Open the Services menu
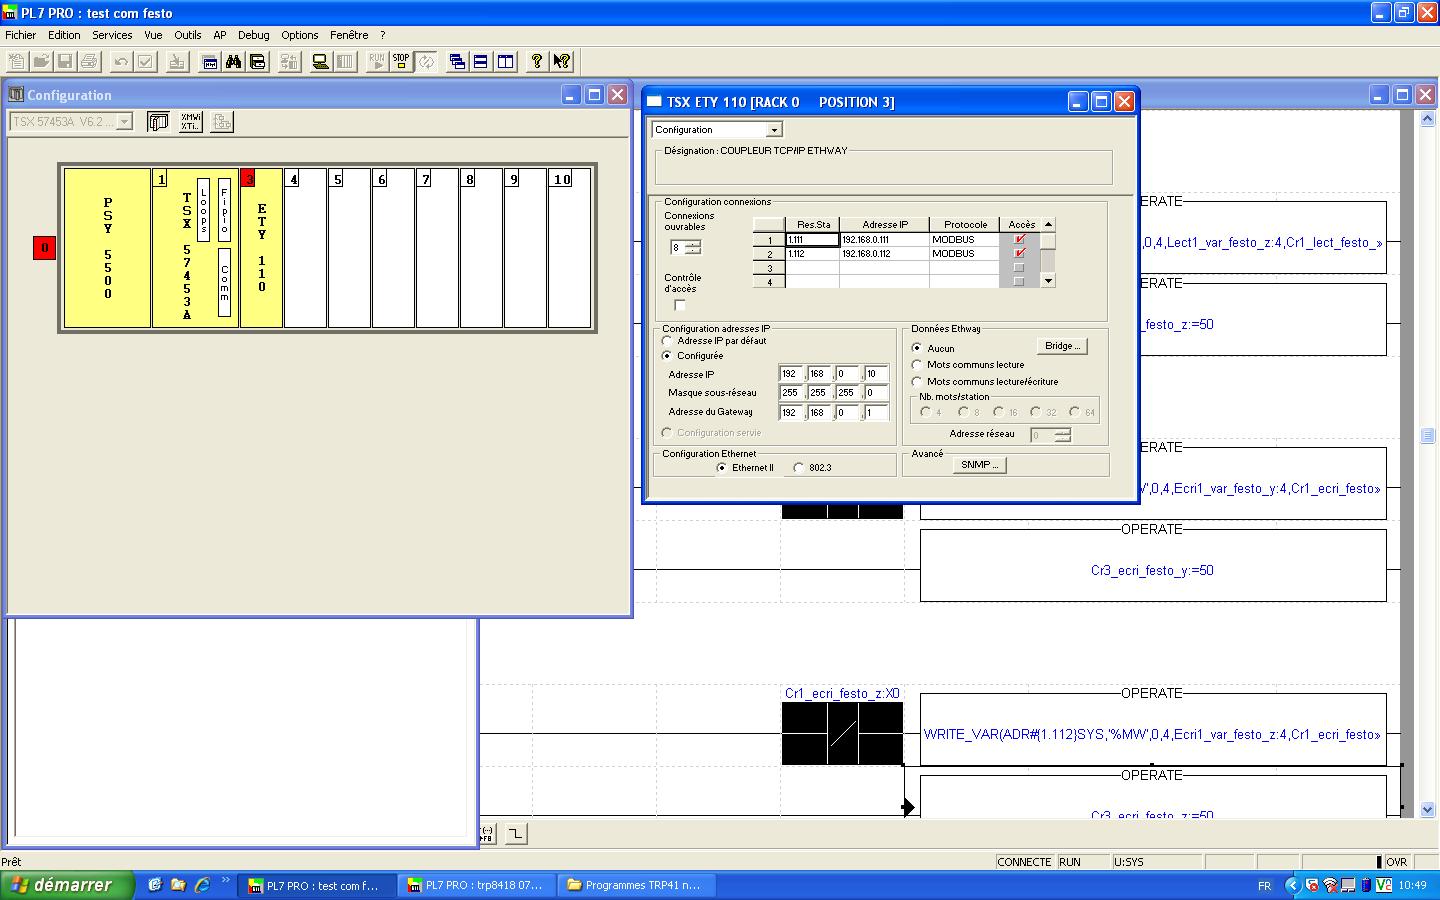Viewport: 1440px width, 900px height. coord(112,35)
